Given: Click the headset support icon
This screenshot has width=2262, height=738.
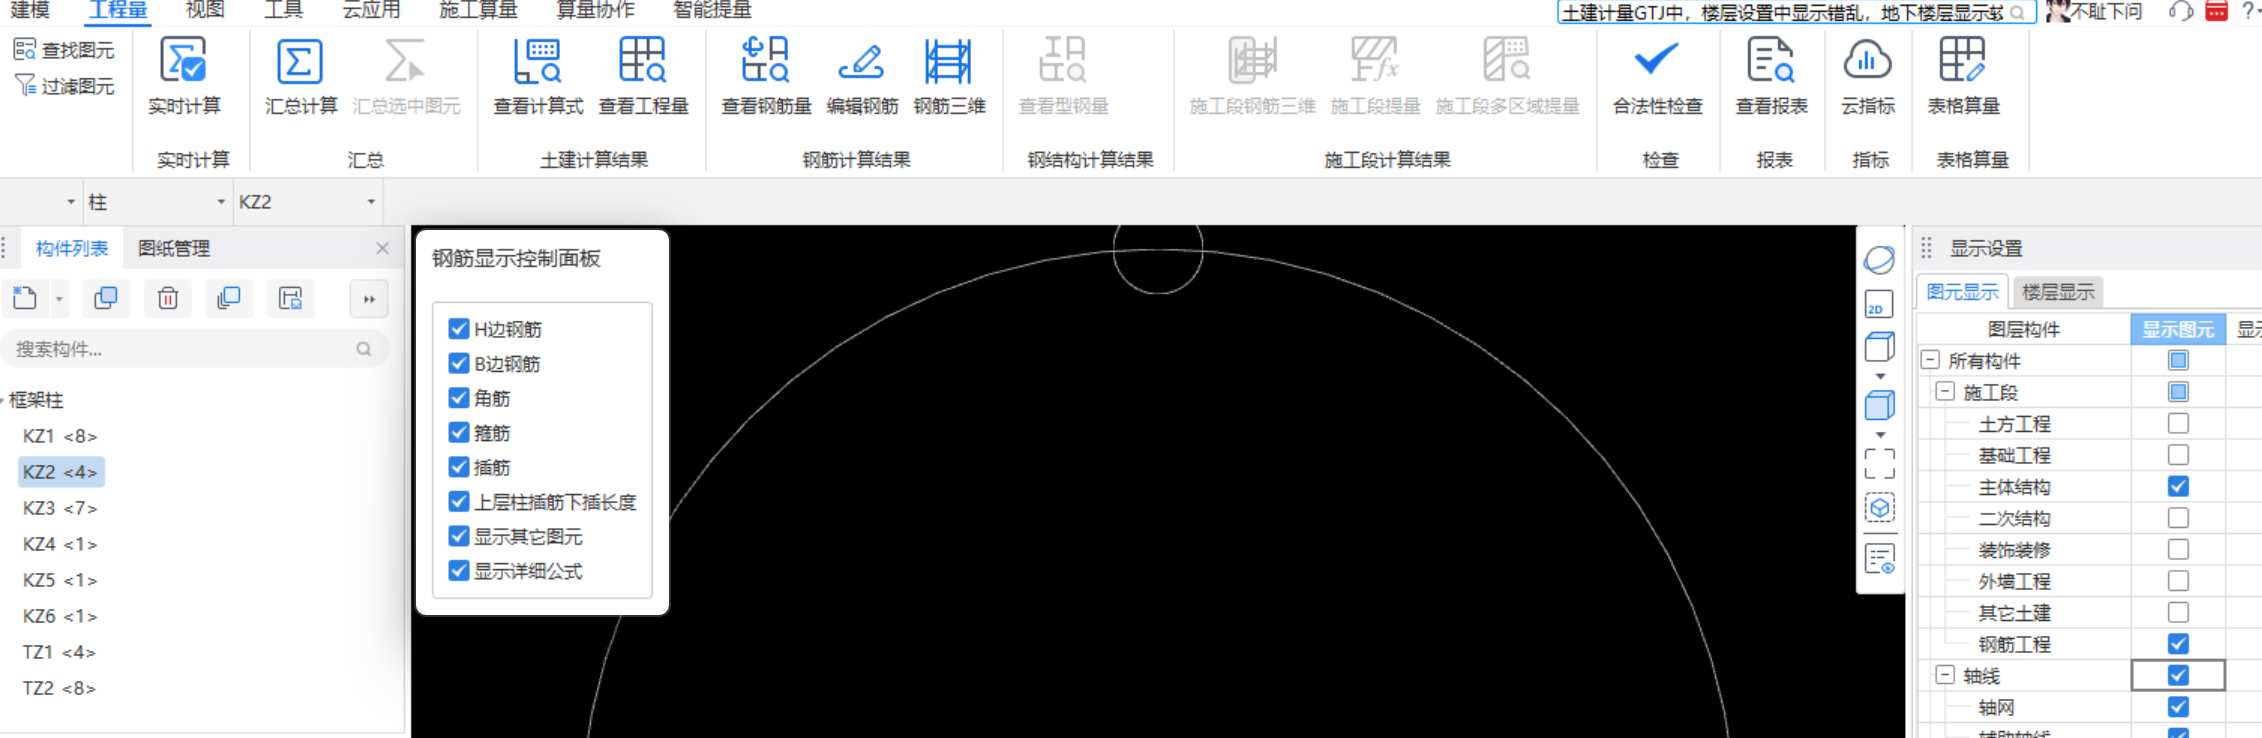Looking at the screenshot, I should (x=2181, y=11).
